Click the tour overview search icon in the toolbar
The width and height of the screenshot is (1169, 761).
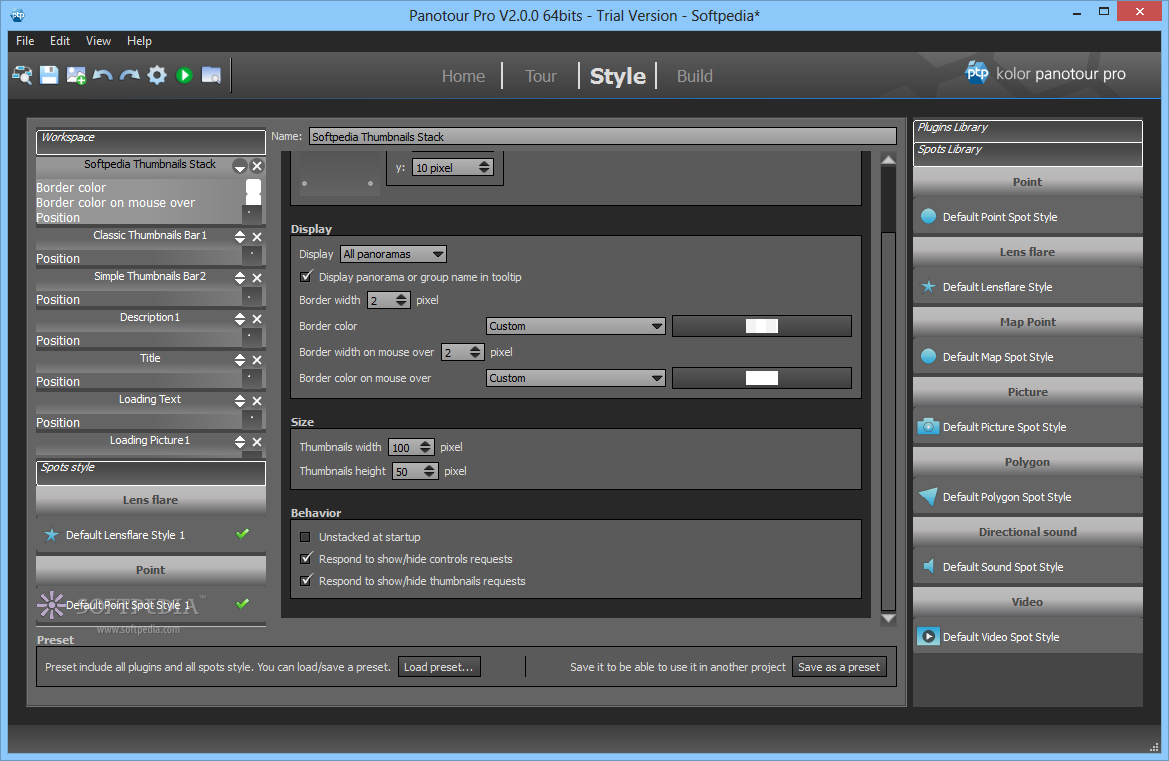pos(22,75)
